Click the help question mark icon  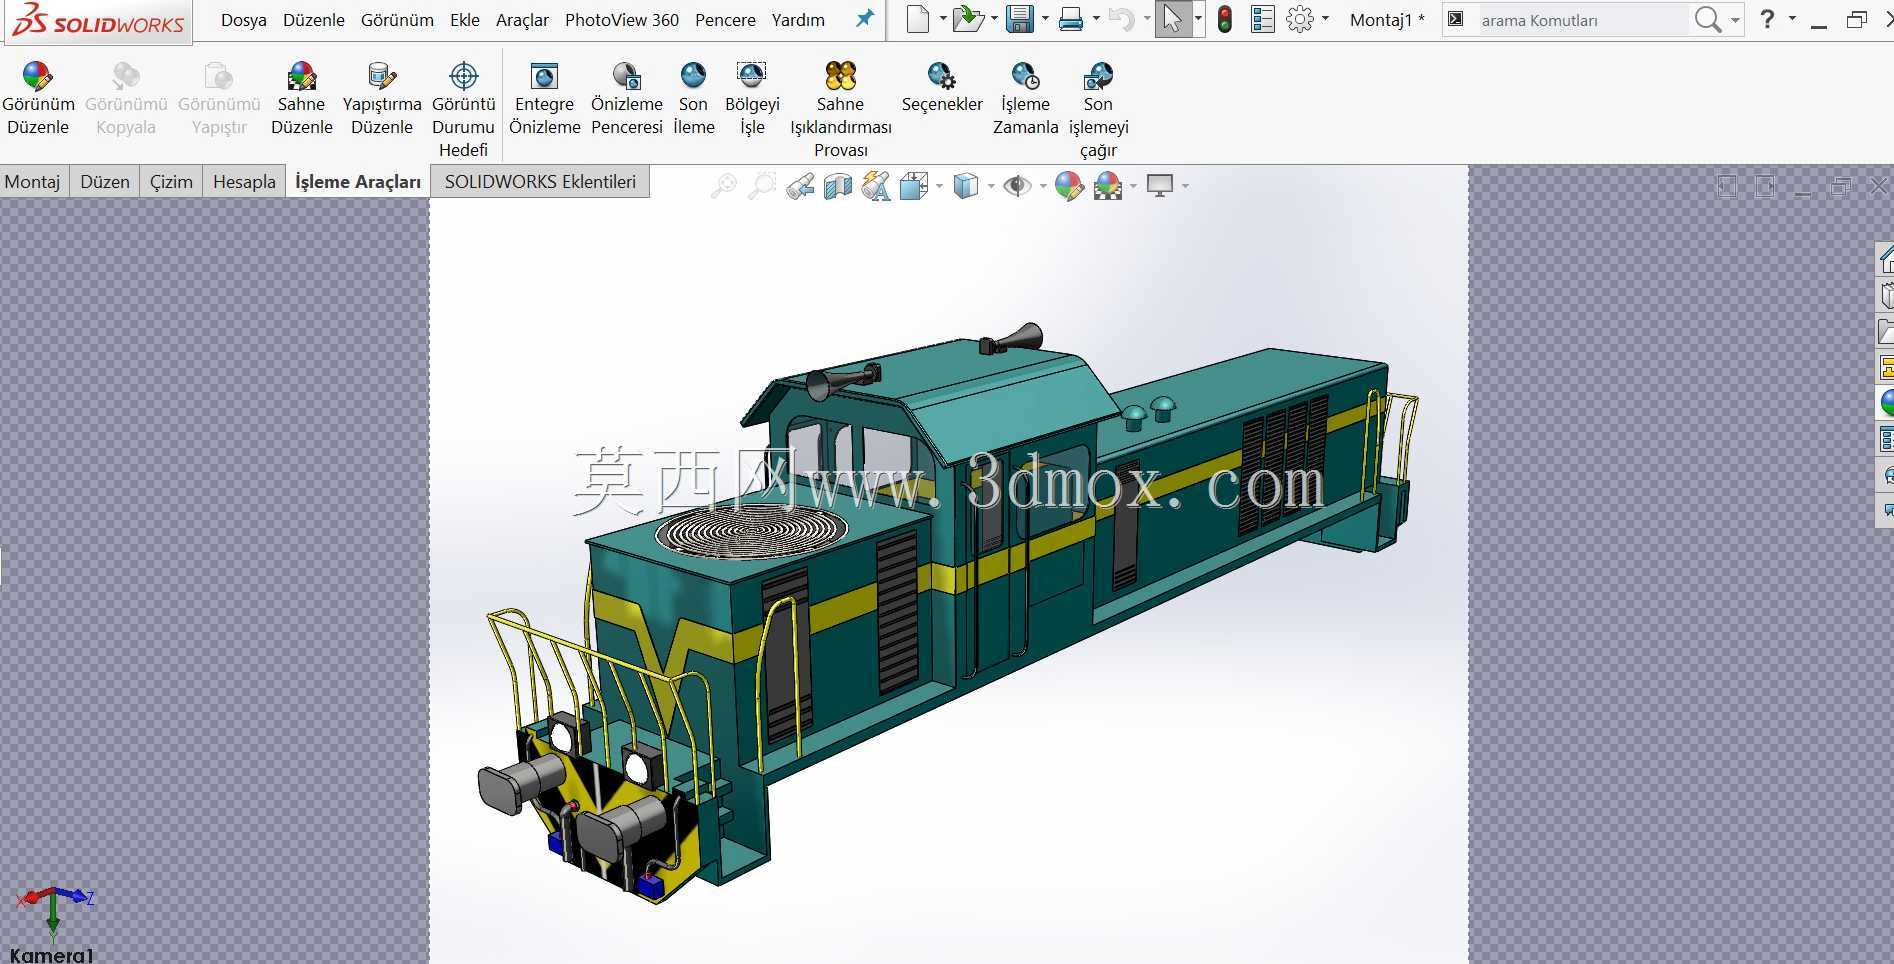click(1767, 19)
